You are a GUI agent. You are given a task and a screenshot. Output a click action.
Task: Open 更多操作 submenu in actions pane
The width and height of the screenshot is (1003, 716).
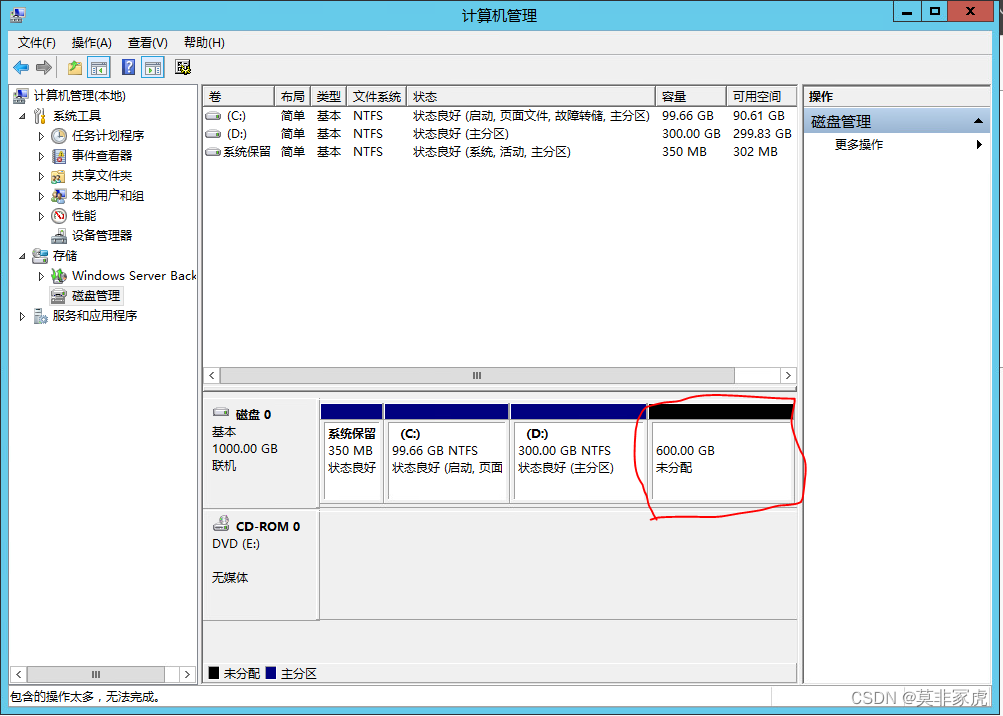(x=896, y=145)
